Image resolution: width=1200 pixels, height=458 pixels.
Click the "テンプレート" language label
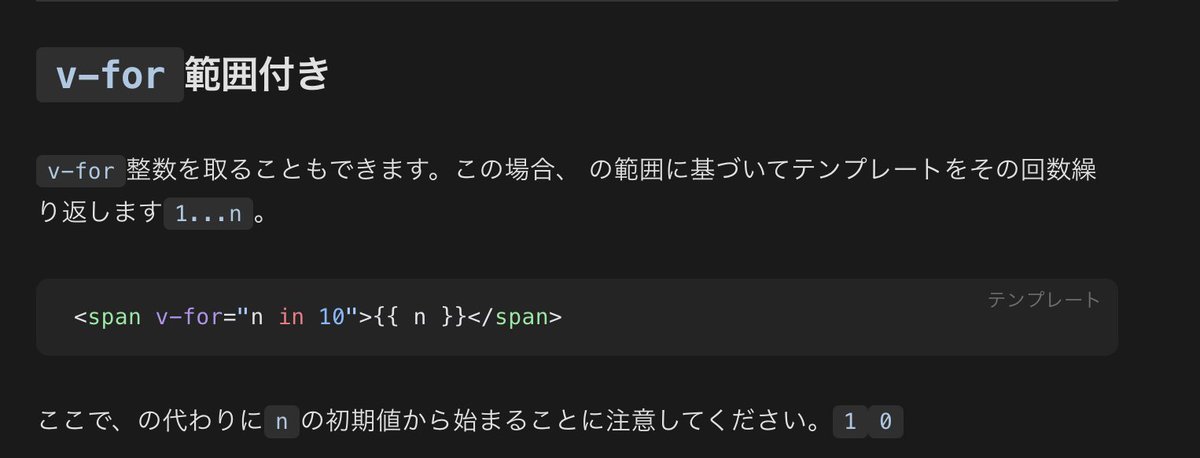(x=1043, y=300)
